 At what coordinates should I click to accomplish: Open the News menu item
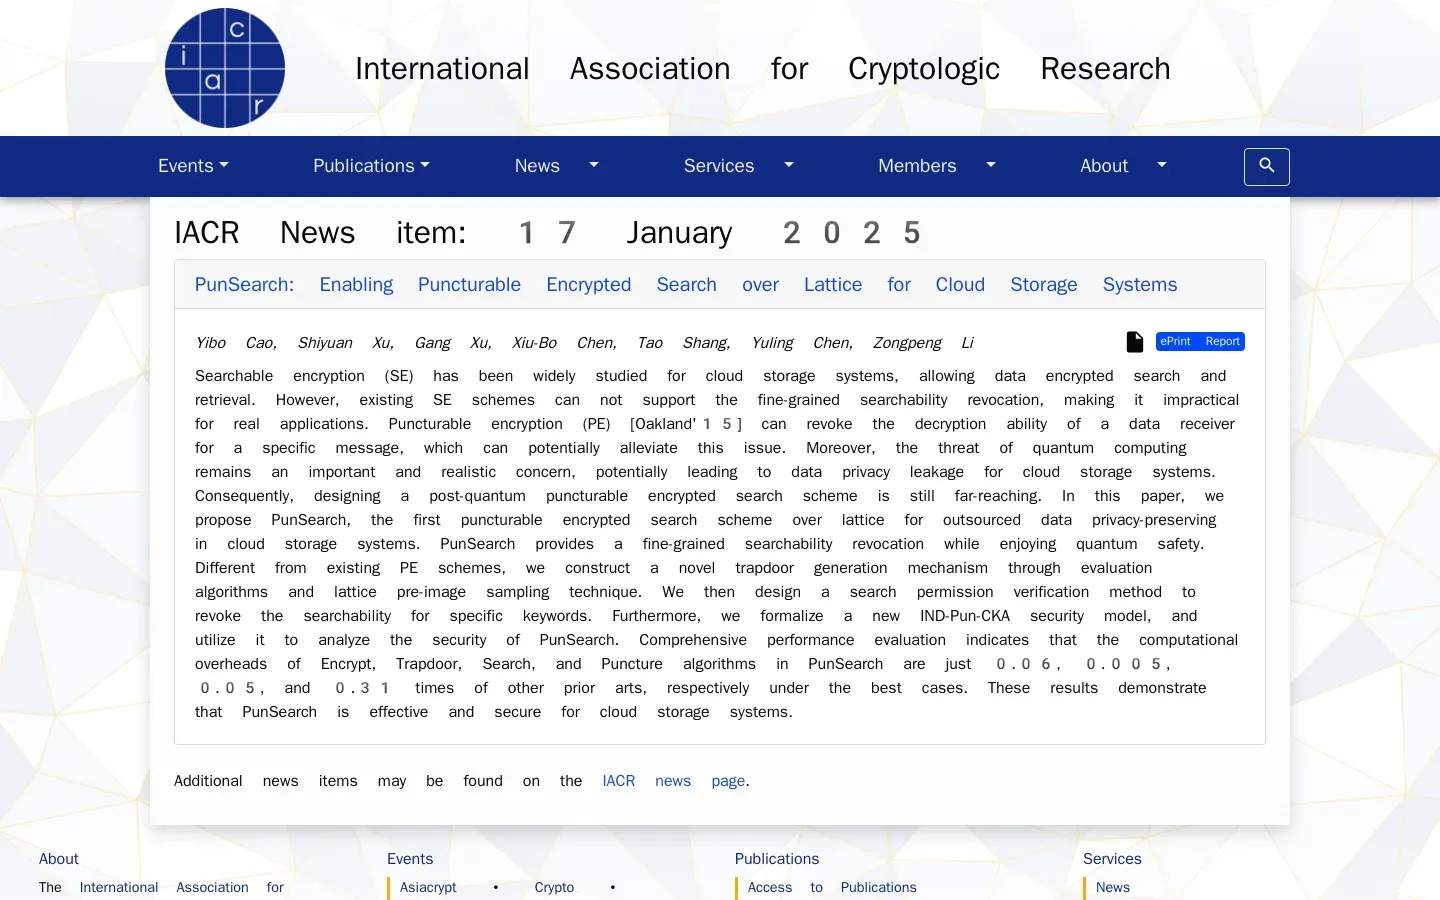click(537, 166)
